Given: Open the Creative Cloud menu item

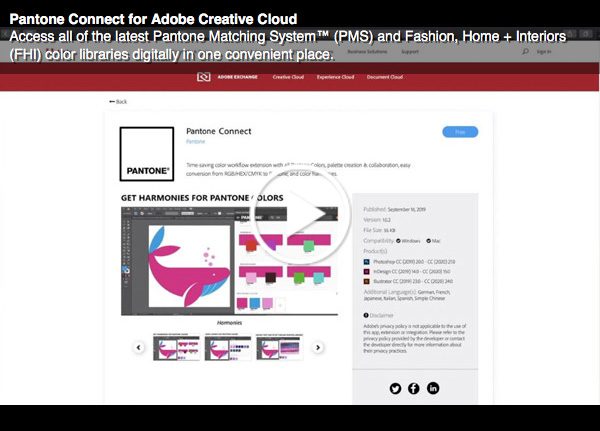Looking at the screenshot, I should (288, 77).
